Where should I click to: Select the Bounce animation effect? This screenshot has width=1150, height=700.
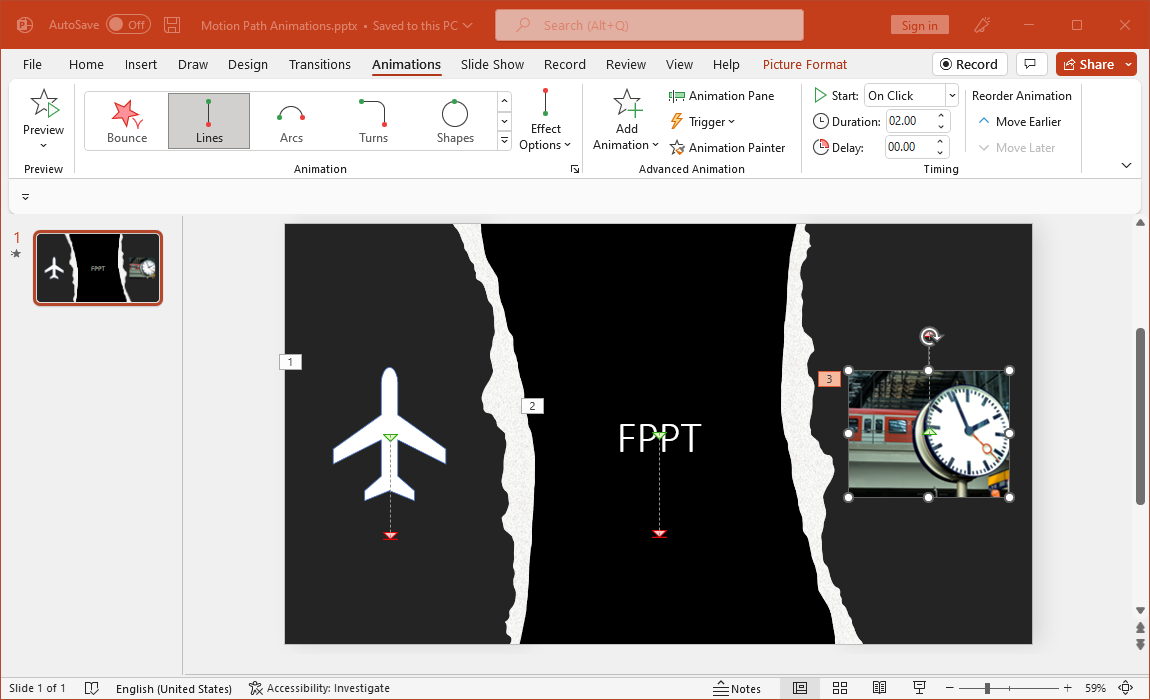[127, 121]
